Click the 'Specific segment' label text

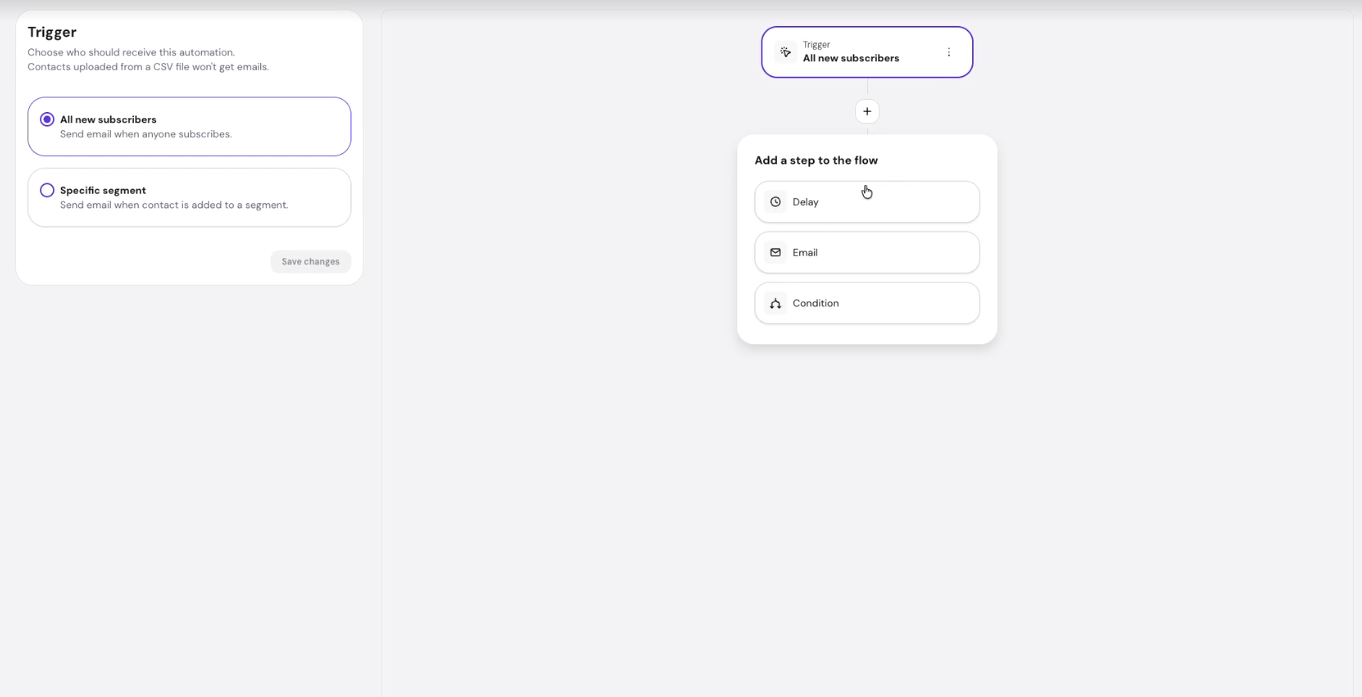click(103, 190)
